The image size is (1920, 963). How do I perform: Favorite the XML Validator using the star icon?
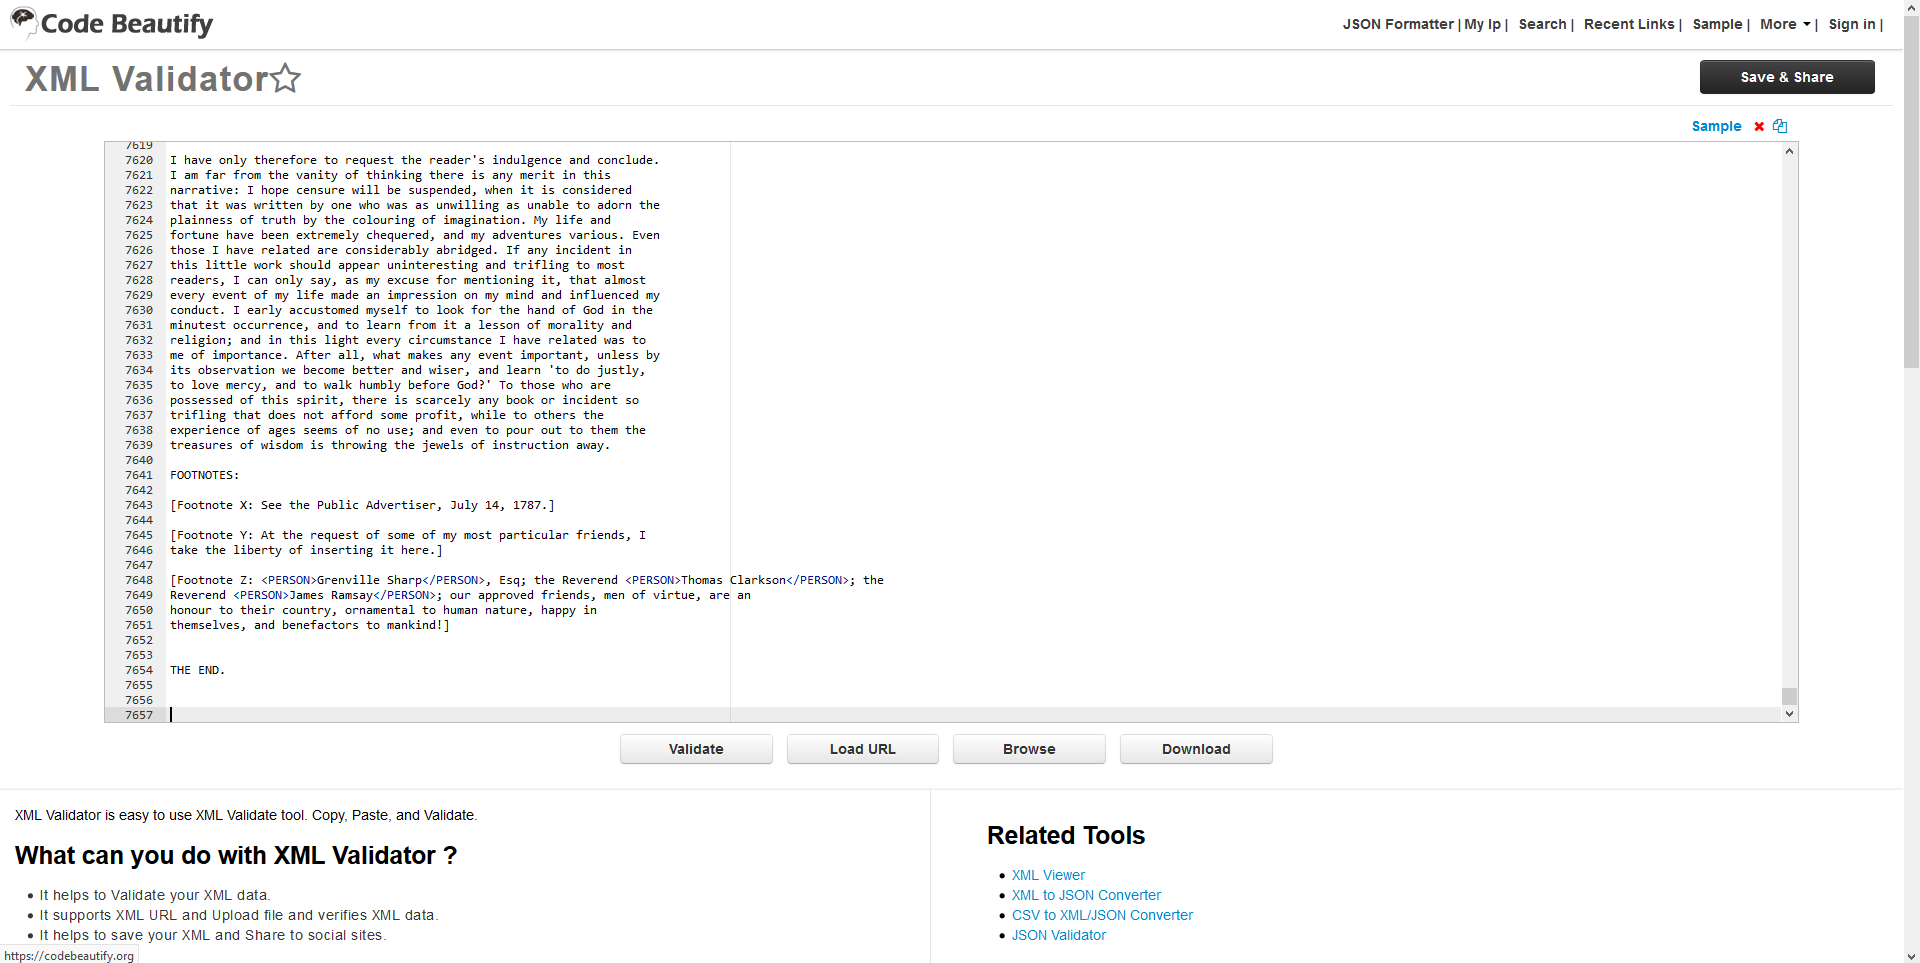click(286, 78)
